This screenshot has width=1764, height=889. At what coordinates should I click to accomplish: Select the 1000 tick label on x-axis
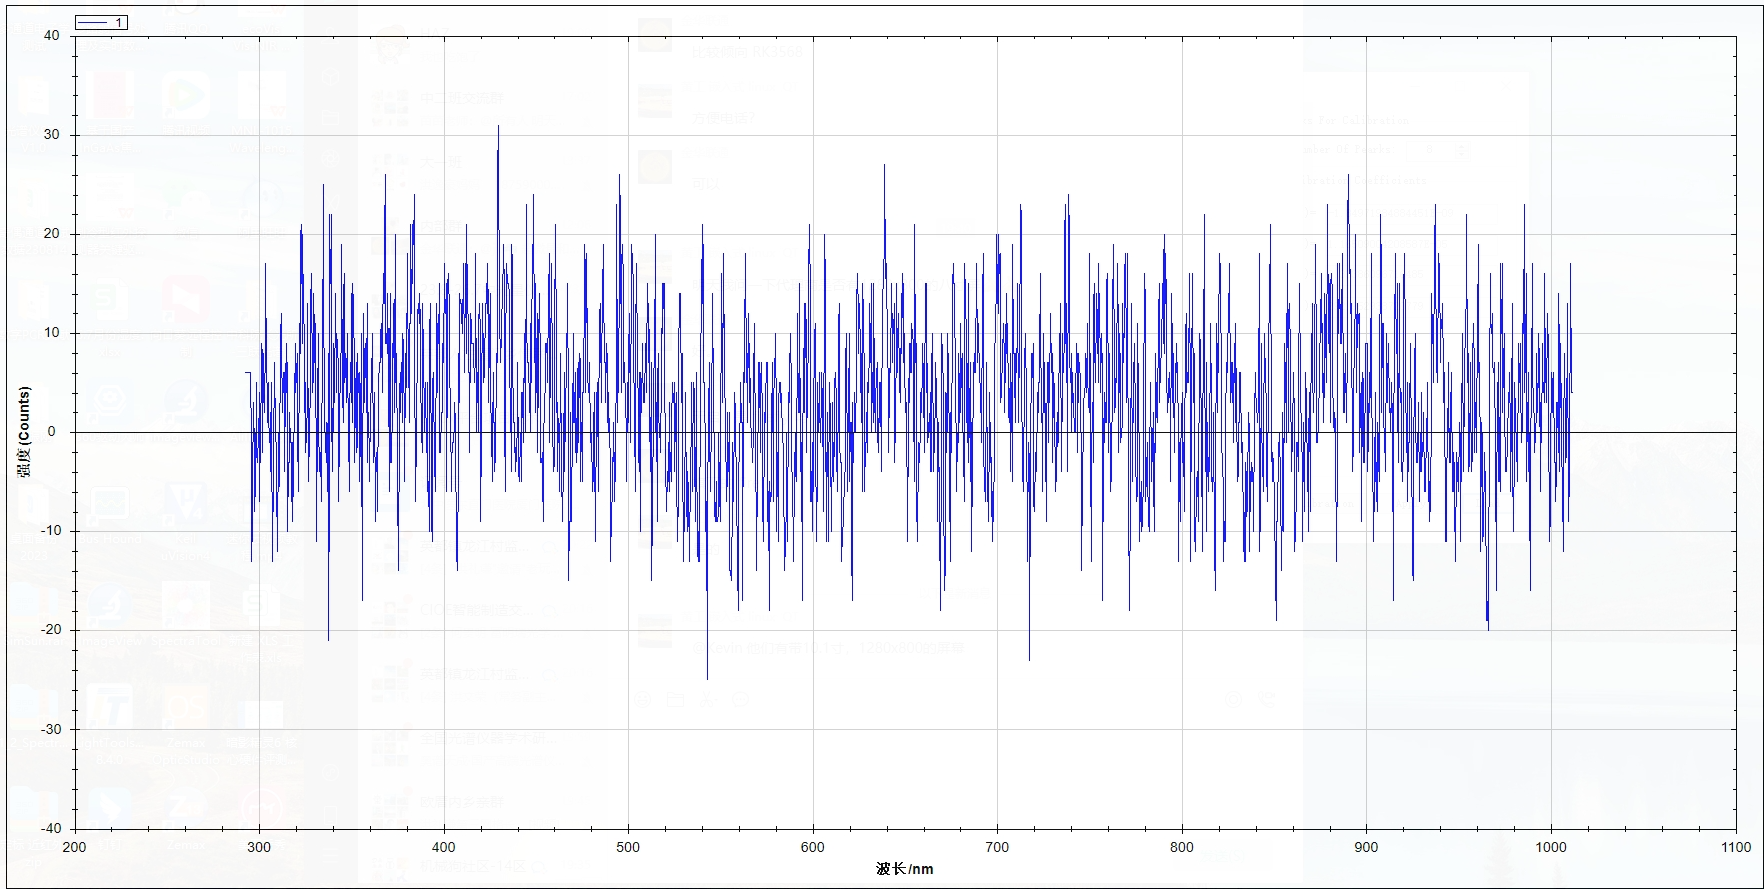tap(1551, 847)
